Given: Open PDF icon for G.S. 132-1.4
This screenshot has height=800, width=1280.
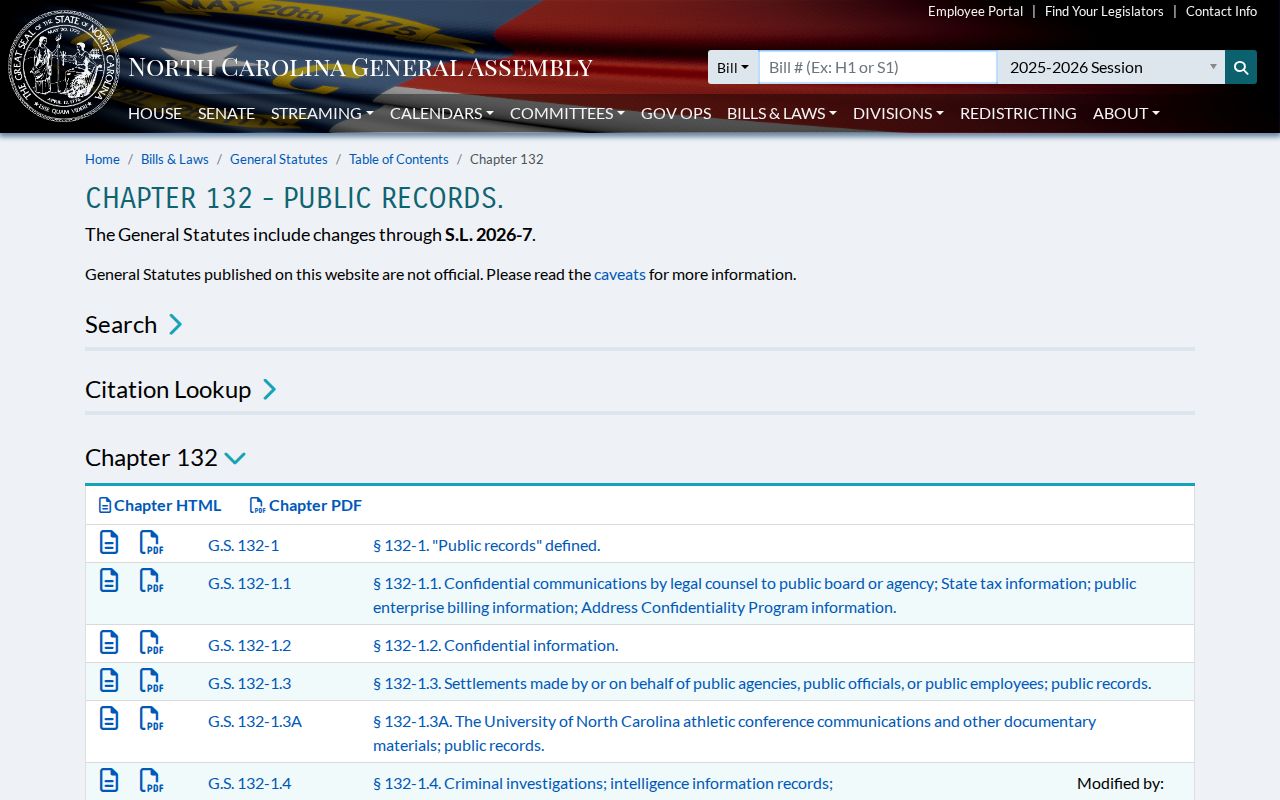Looking at the screenshot, I should (x=151, y=781).
